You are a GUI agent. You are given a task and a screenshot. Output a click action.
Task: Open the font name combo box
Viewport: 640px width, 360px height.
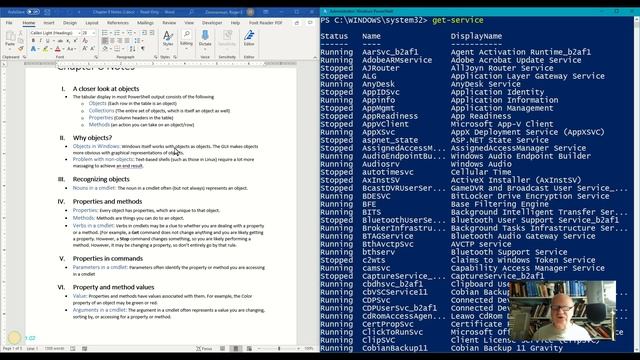(55, 33)
